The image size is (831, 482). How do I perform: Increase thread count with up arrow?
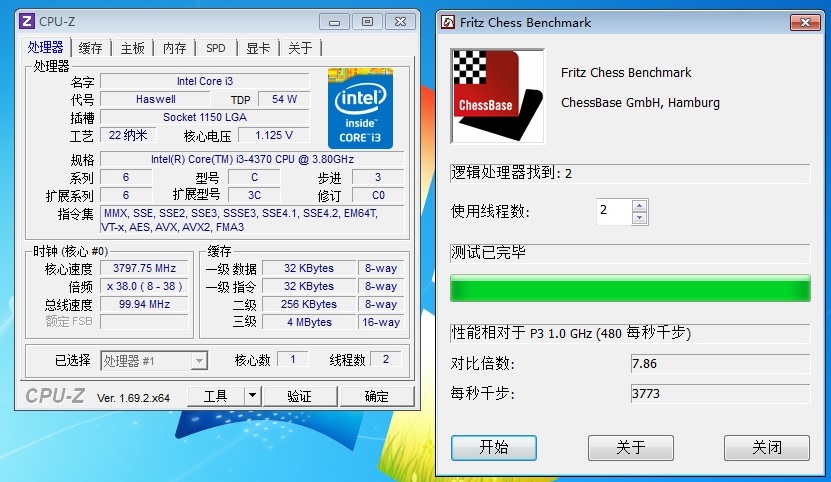[640, 206]
